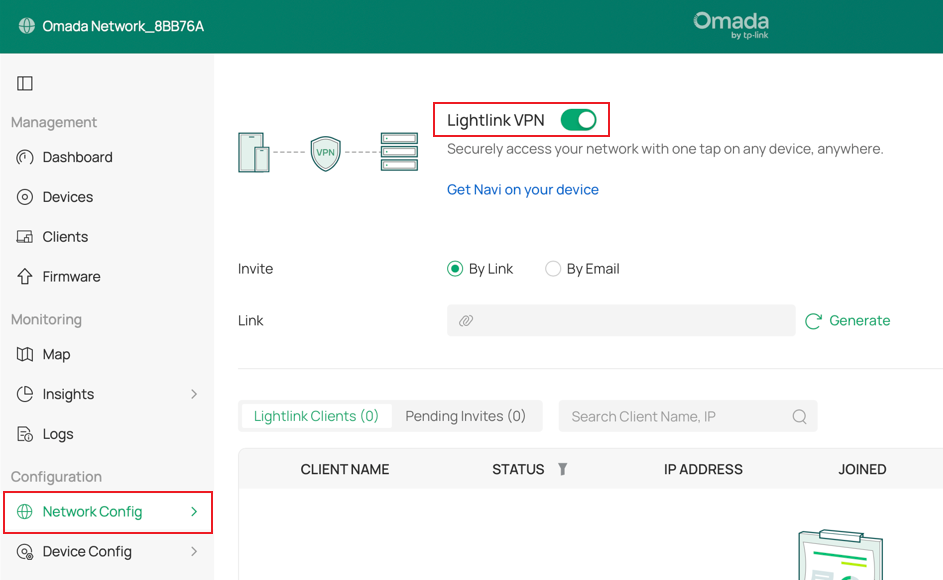Open the Get Navi on your device link
This screenshot has height=580, width=943.
[522, 189]
